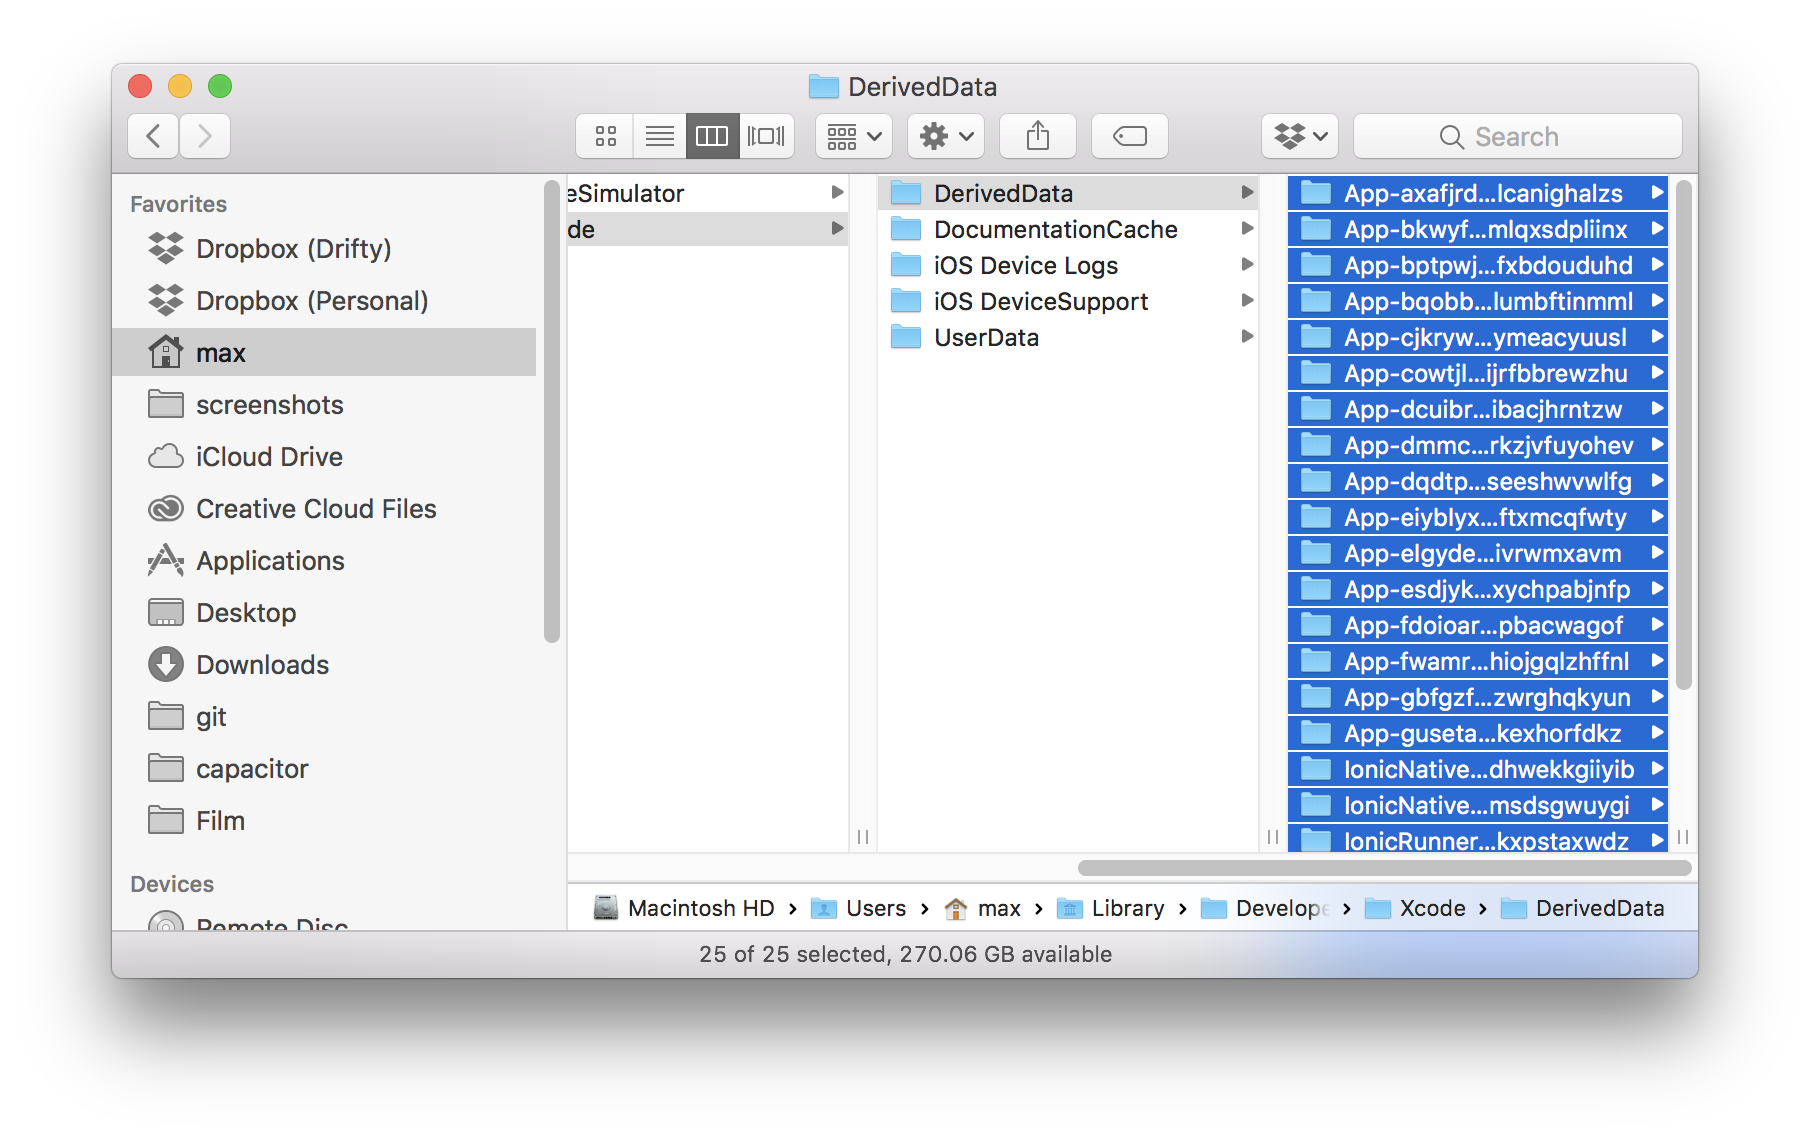The height and width of the screenshot is (1138, 1810).
Task: Open the Share menu icon
Action: (x=1037, y=136)
